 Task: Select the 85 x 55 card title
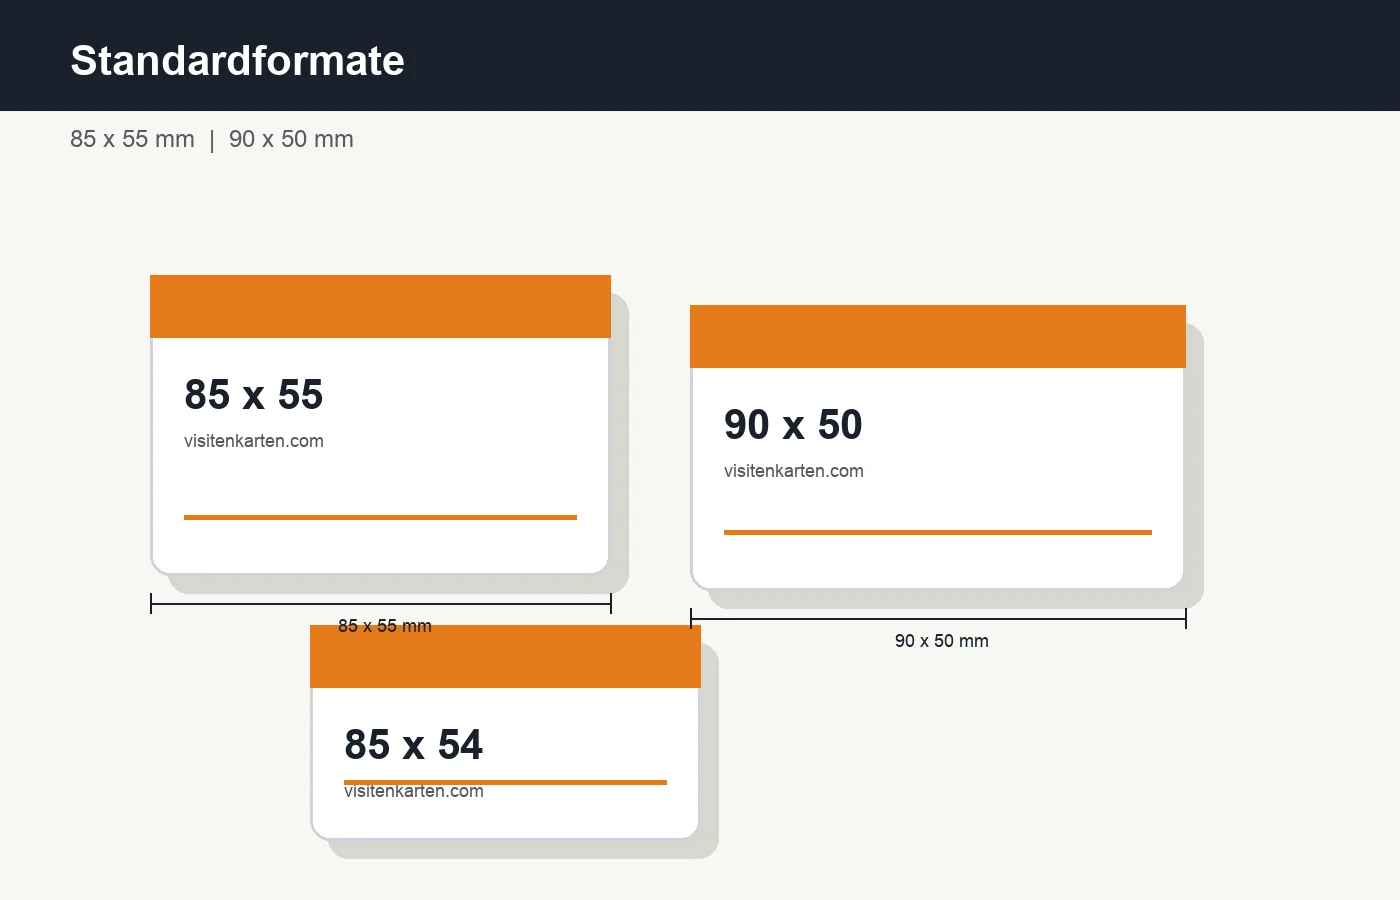pos(254,395)
